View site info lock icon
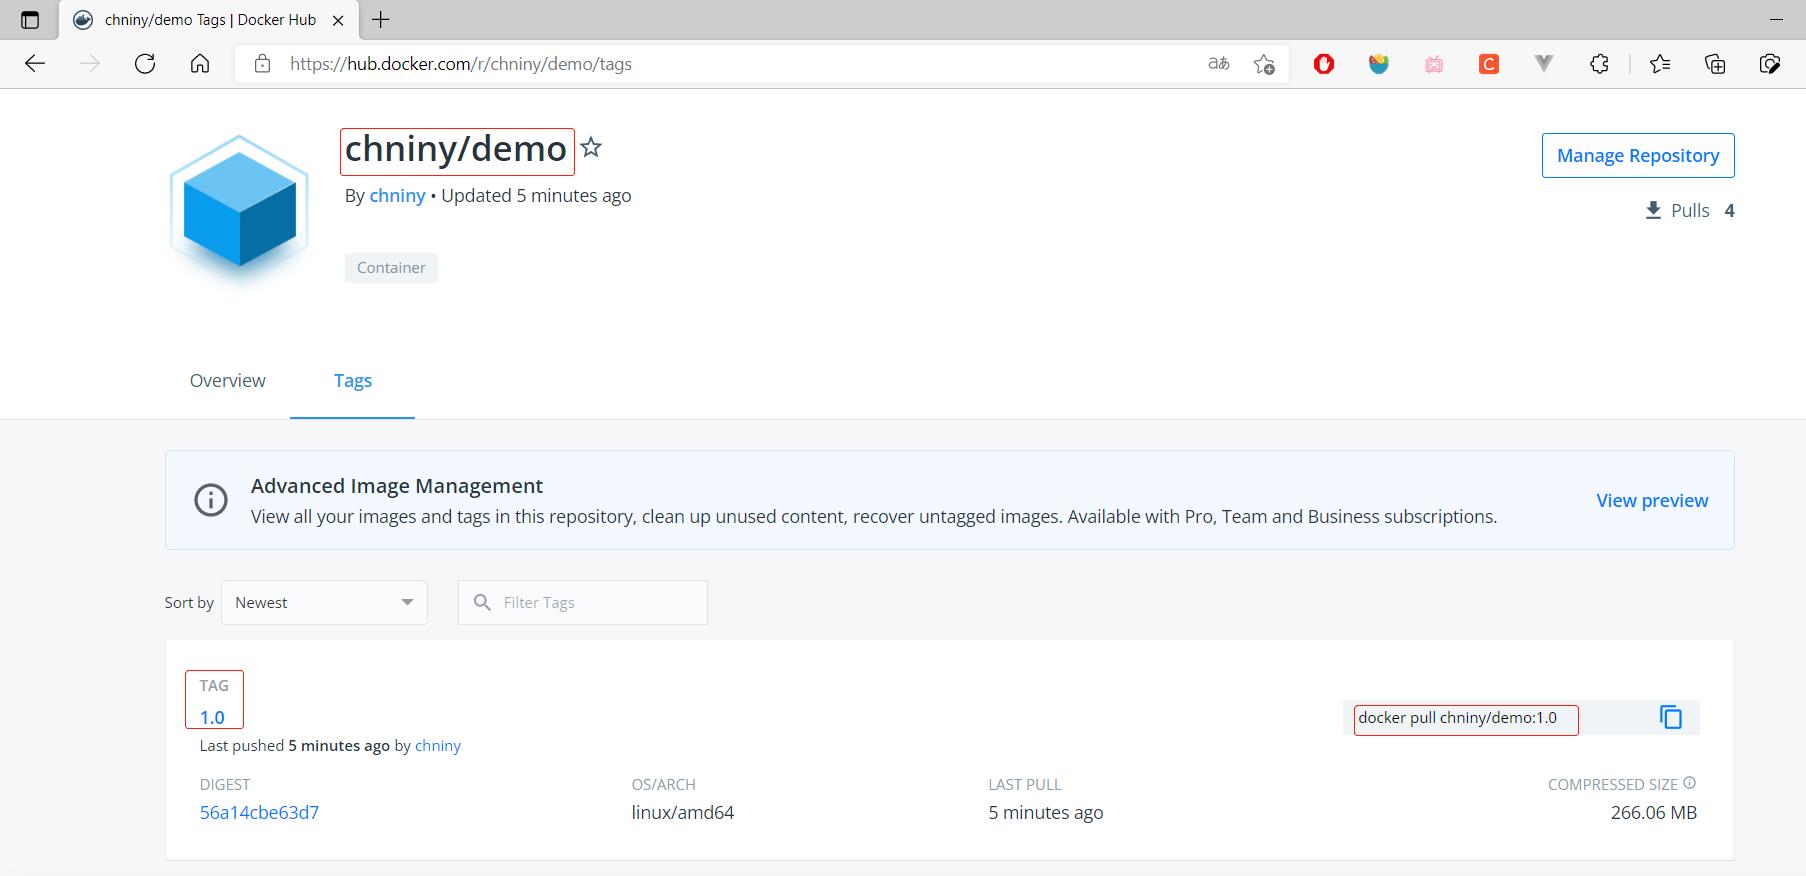Viewport: 1806px width, 876px height. (262, 64)
